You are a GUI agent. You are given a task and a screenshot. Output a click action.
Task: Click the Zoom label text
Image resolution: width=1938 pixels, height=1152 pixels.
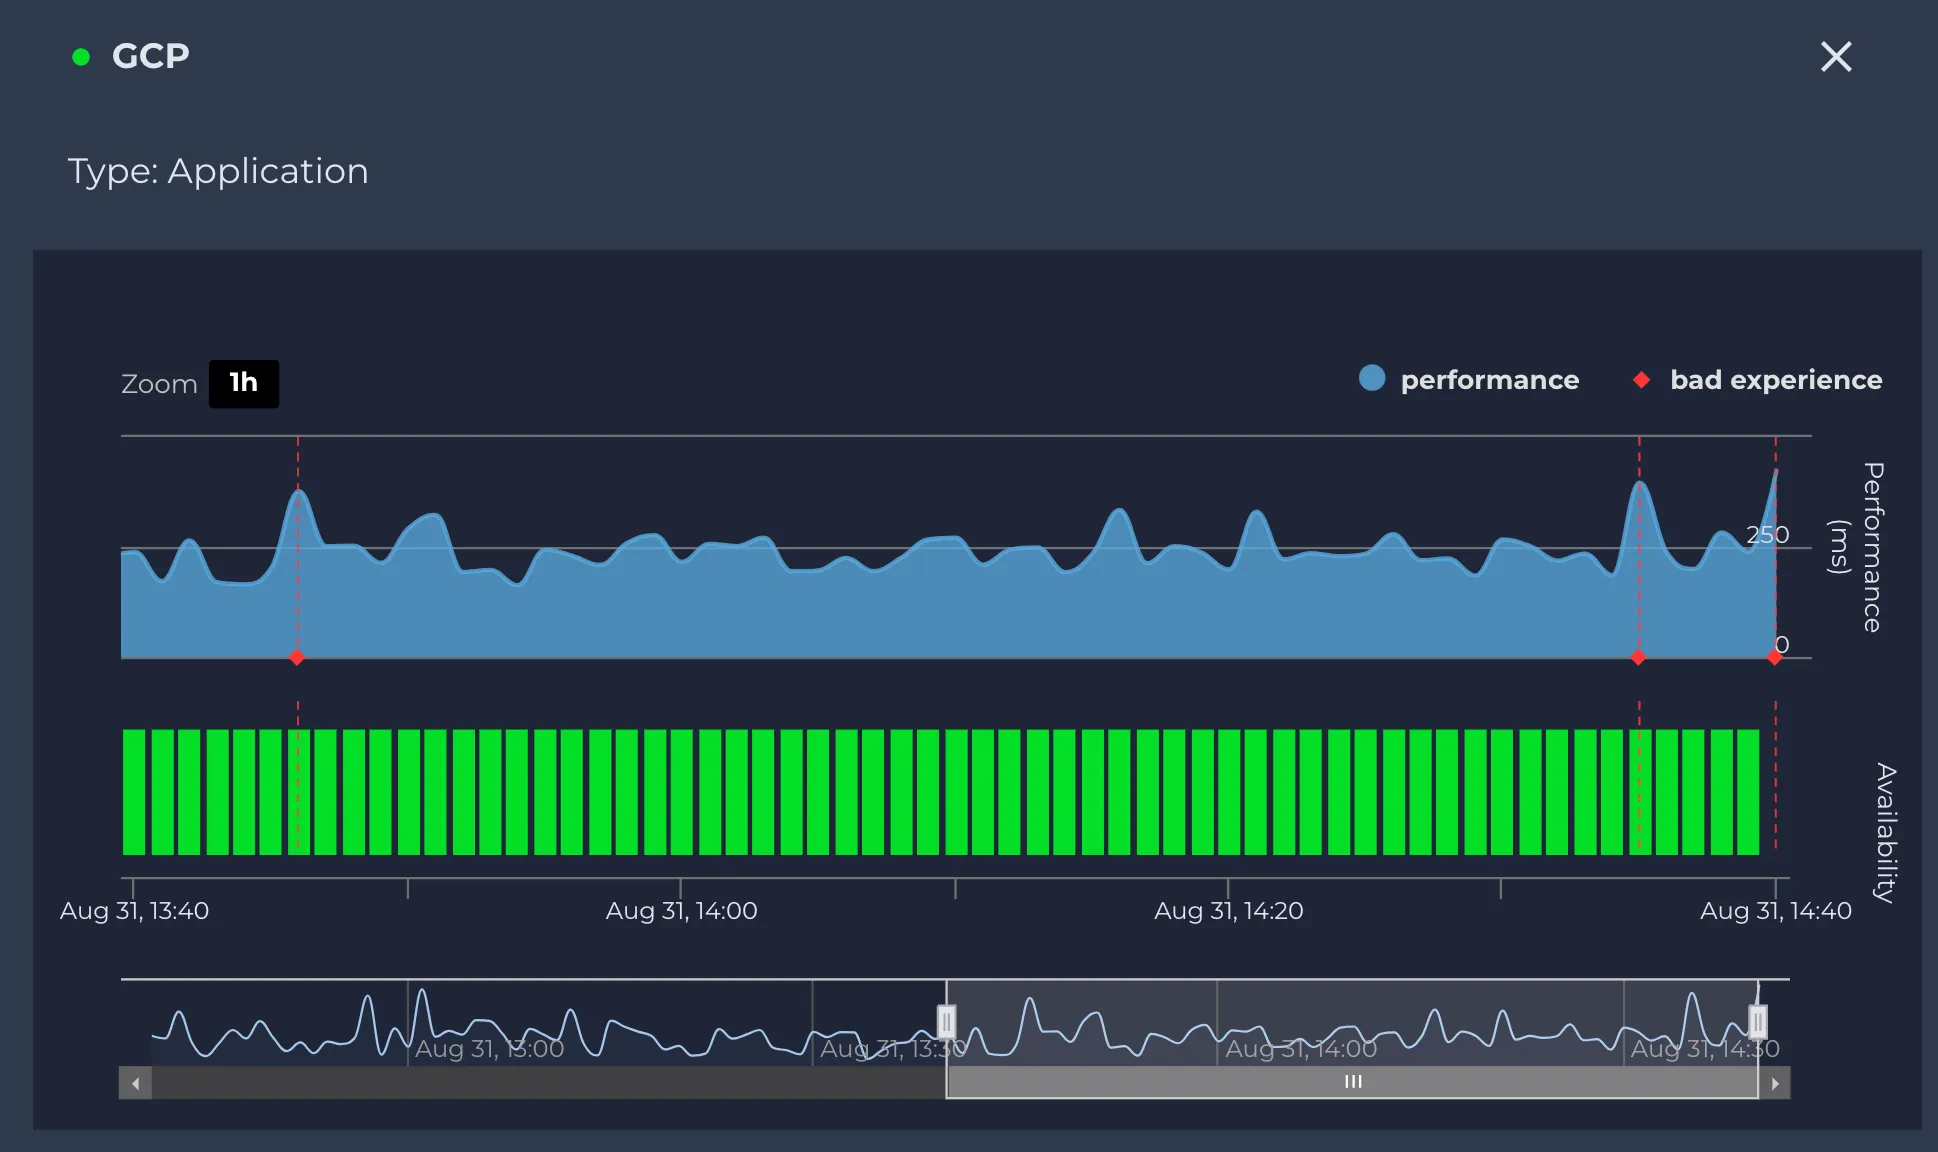point(159,384)
